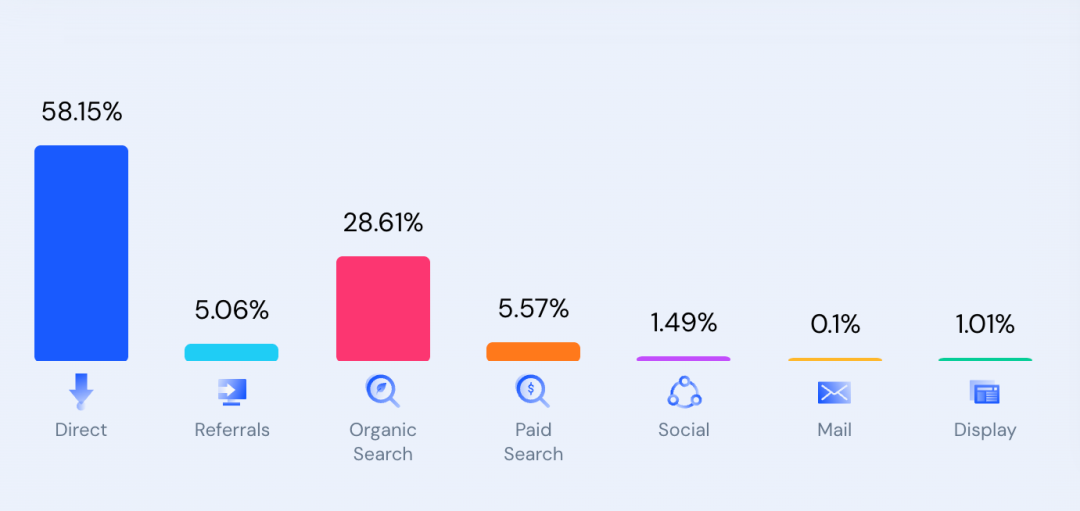The height and width of the screenshot is (511, 1080).
Task: Click the Display ad windows icon
Action: coord(984,392)
